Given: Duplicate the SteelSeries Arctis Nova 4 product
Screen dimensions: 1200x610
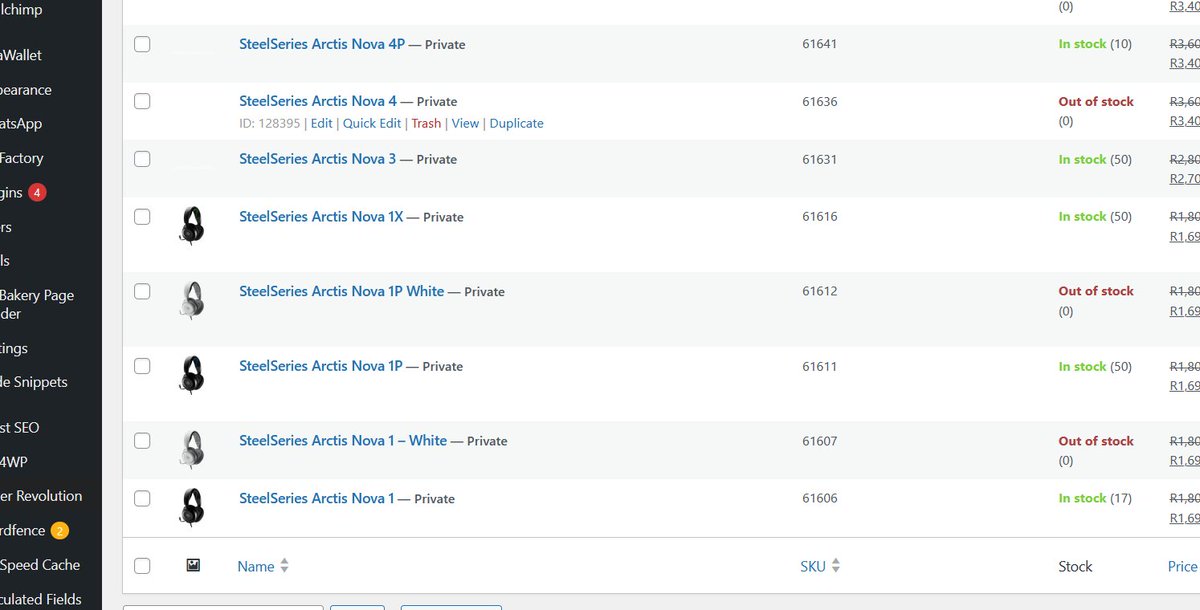Looking at the screenshot, I should coord(517,123).
